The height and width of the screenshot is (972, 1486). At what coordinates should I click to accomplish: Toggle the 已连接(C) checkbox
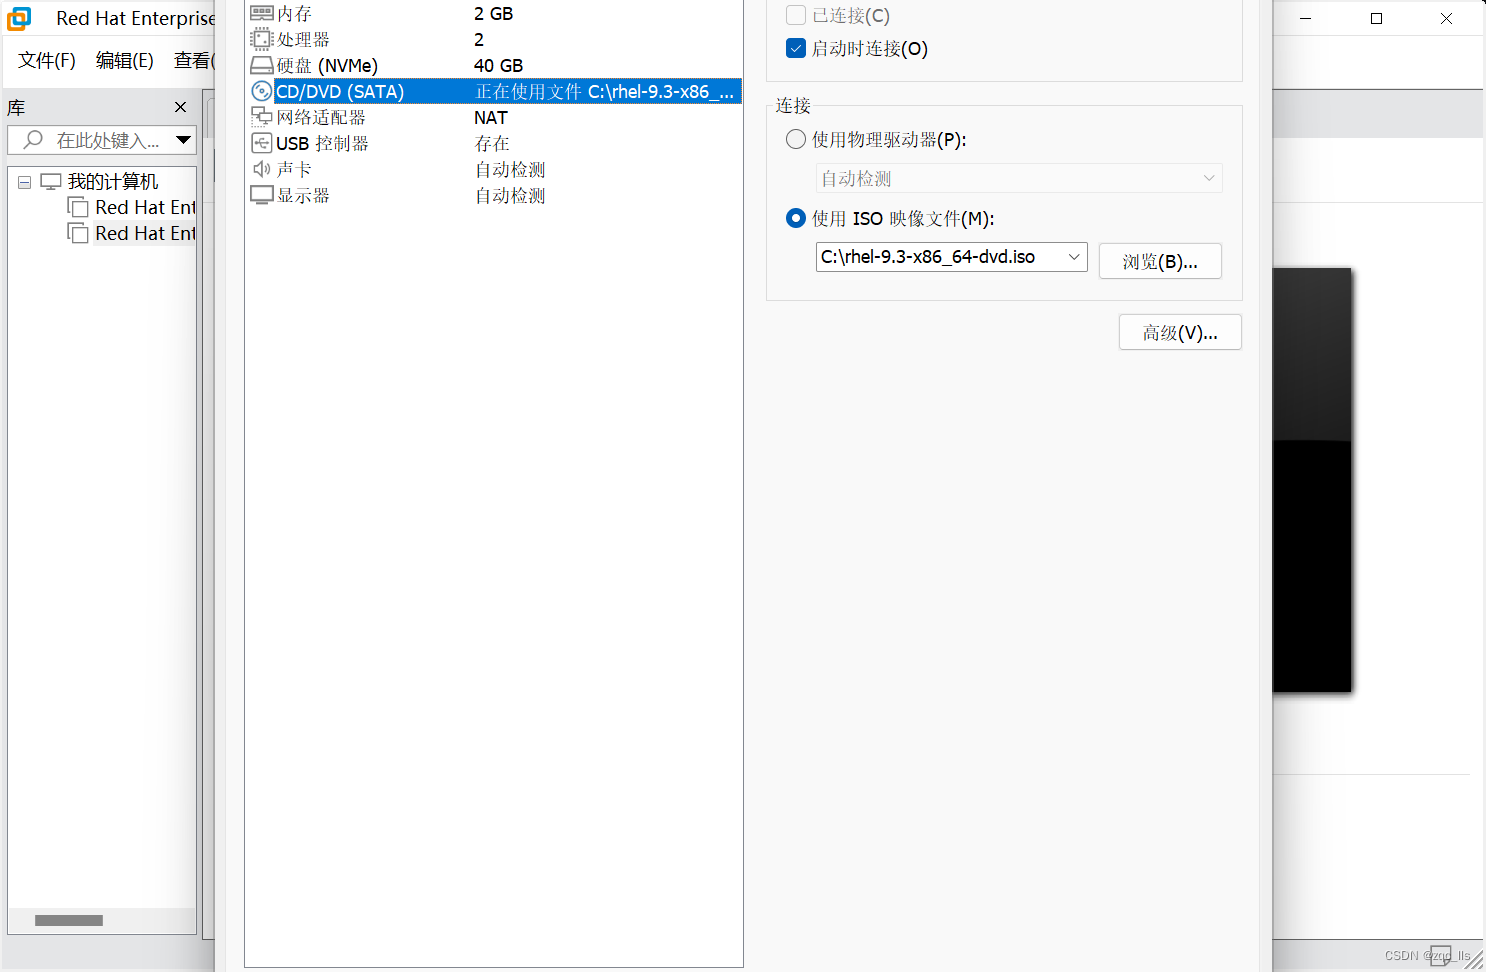click(x=796, y=15)
